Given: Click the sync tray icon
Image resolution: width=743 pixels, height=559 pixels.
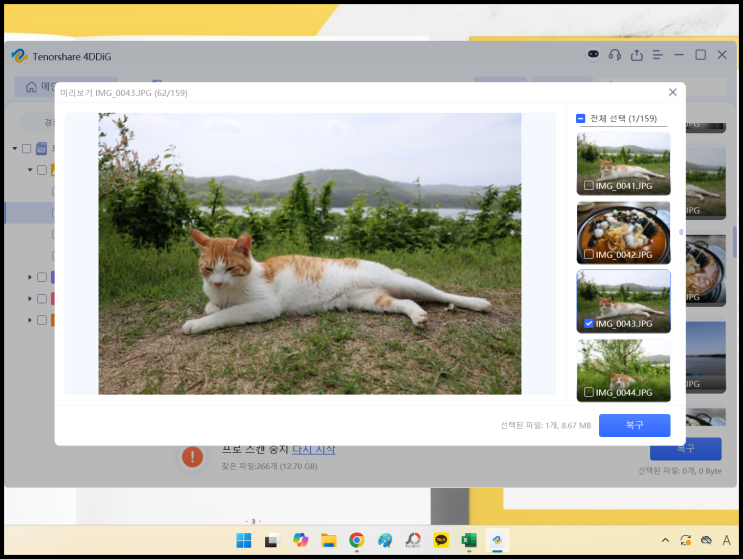Looking at the screenshot, I should (x=686, y=540).
